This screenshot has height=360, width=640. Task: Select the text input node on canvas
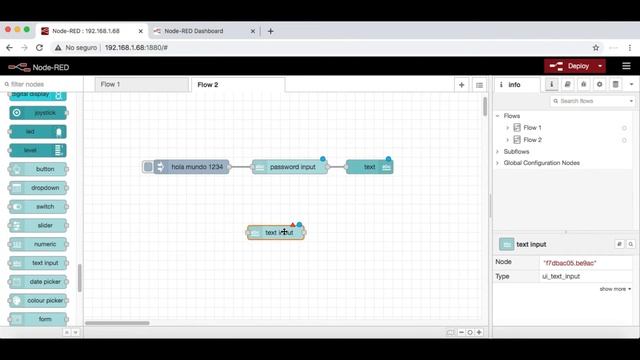coord(276,232)
